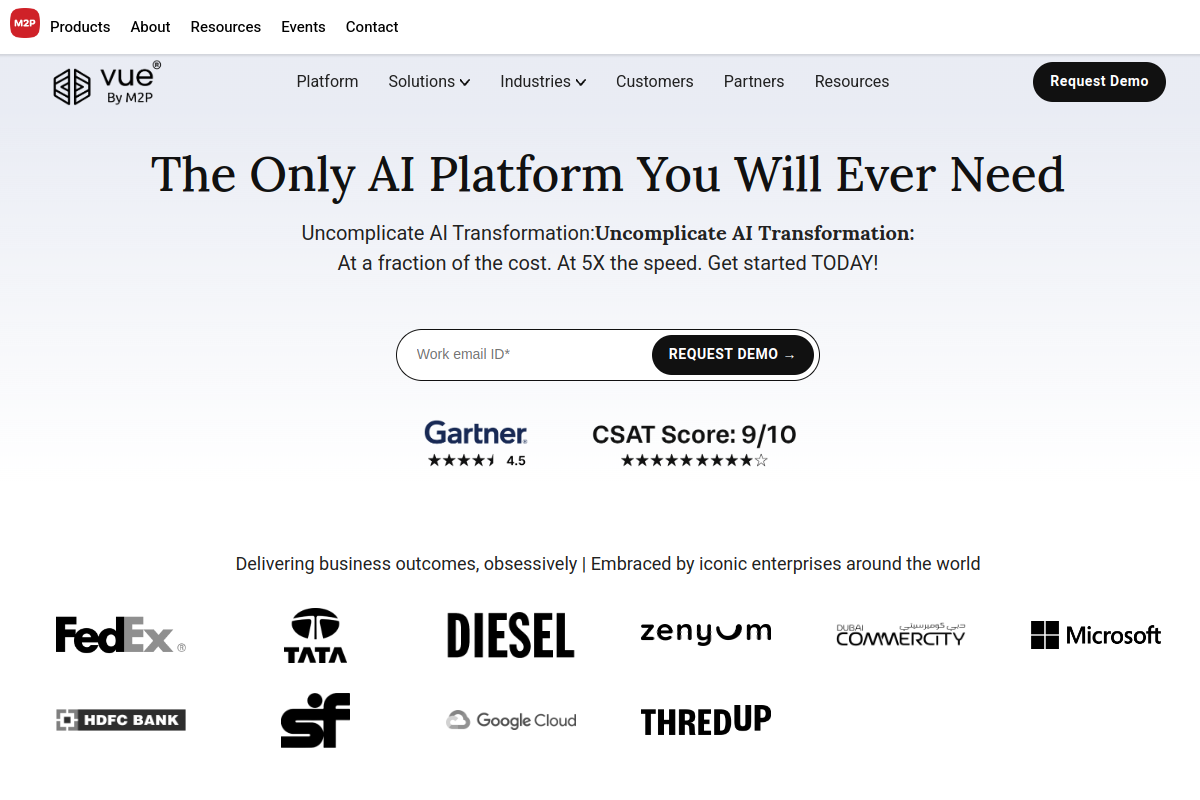This screenshot has height=800, width=1200.
Task: Click the main AI Platform headline
Action: (608, 175)
